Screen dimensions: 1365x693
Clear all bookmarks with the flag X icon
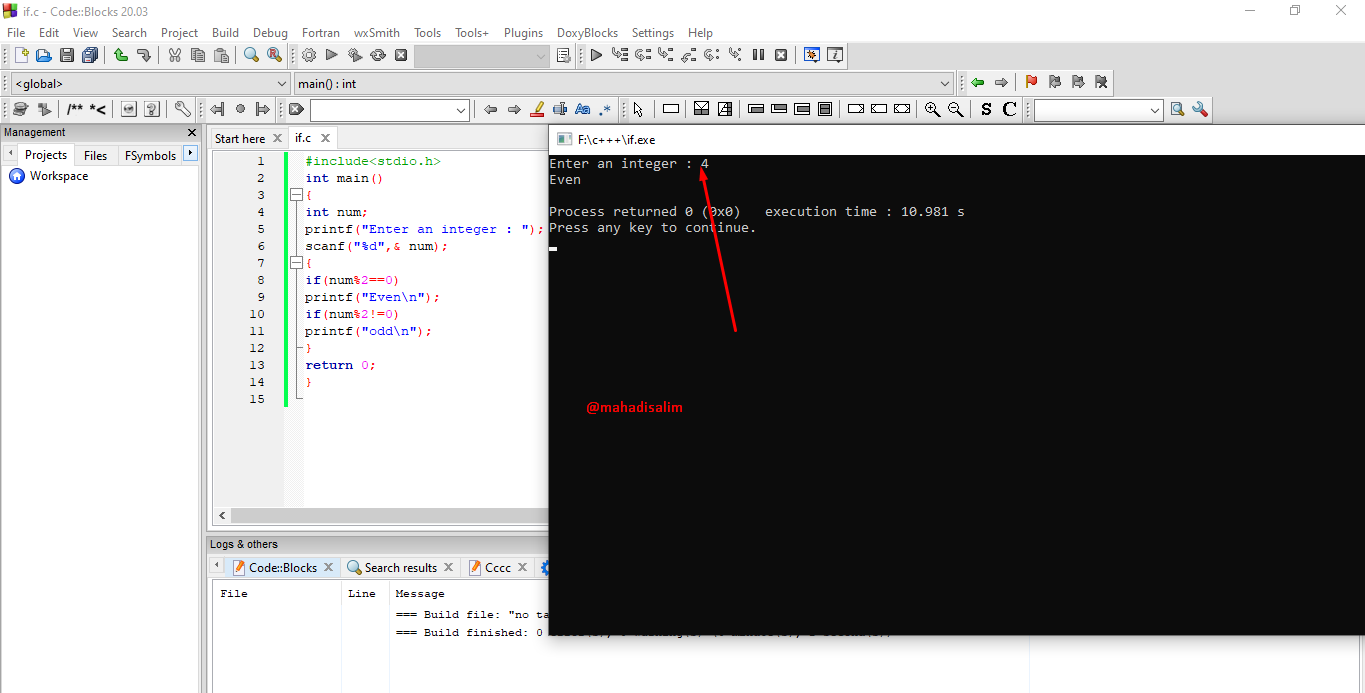click(1101, 83)
